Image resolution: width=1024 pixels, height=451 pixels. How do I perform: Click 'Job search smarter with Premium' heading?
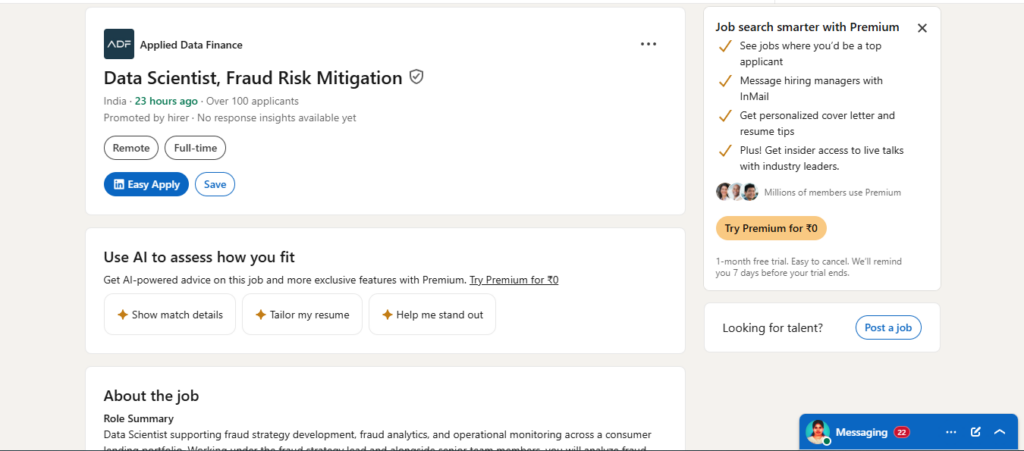(807, 27)
